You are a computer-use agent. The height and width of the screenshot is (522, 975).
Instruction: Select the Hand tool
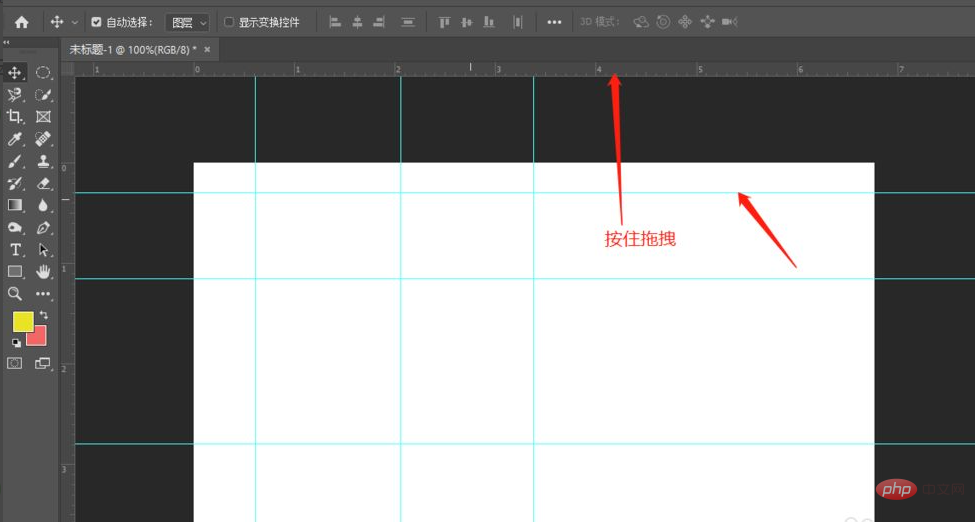(43, 271)
